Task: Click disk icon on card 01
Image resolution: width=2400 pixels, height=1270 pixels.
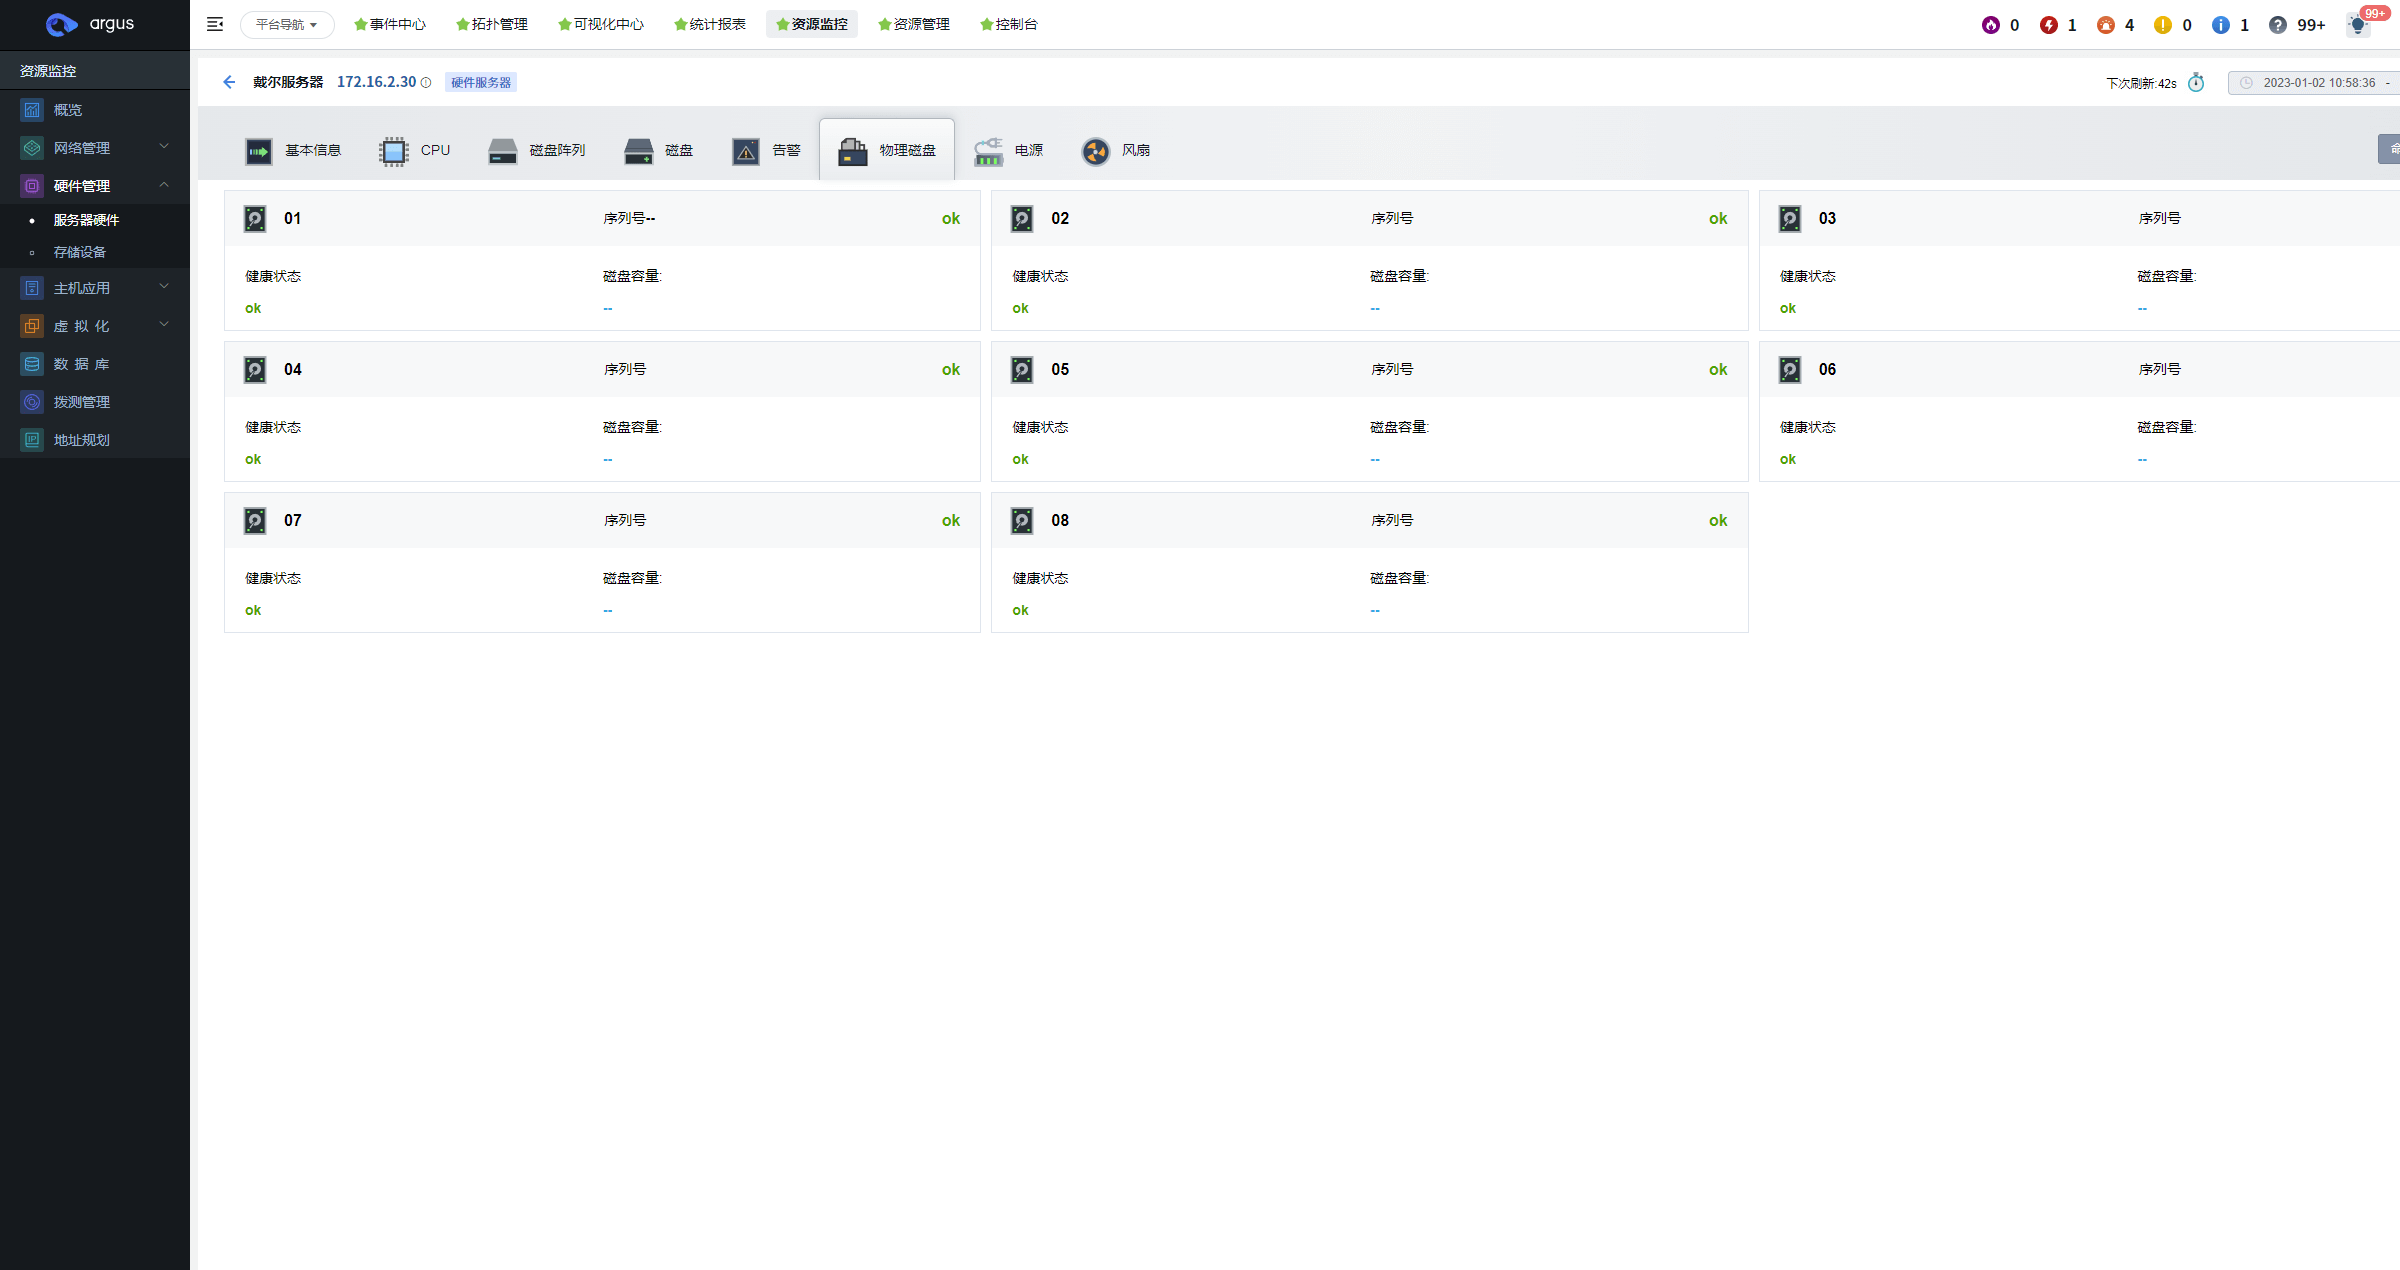Action: coord(255,219)
